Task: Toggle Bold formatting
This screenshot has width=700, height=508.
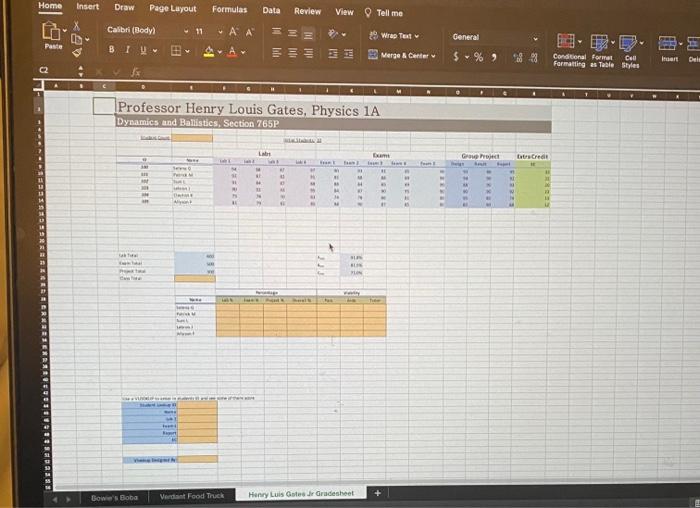Action: click(111, 50)
